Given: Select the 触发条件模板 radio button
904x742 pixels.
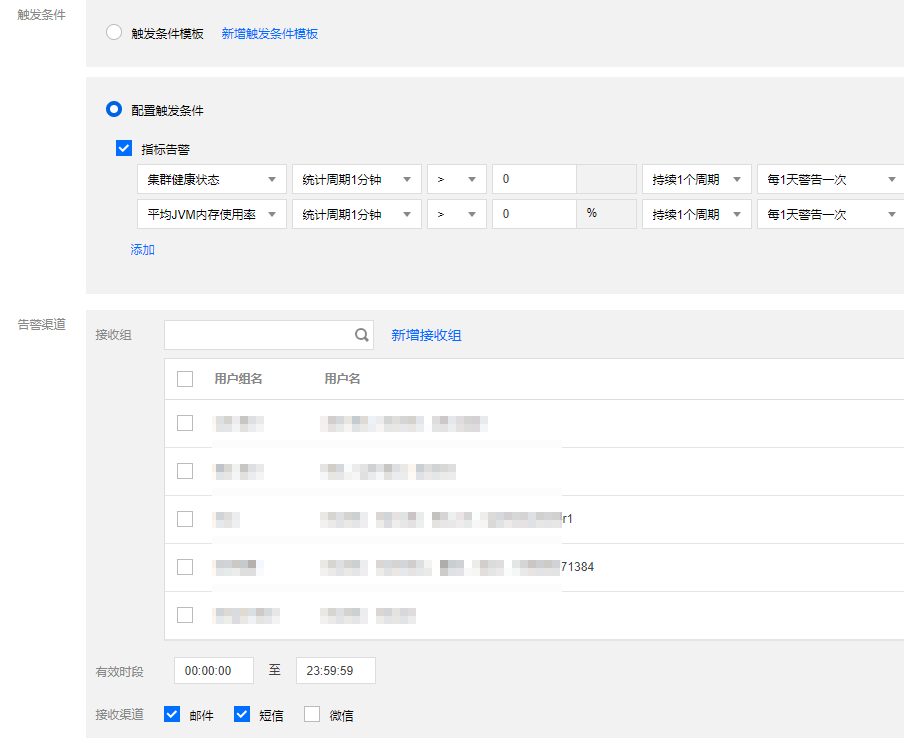Looking at the screenshot, I should 114,32.
